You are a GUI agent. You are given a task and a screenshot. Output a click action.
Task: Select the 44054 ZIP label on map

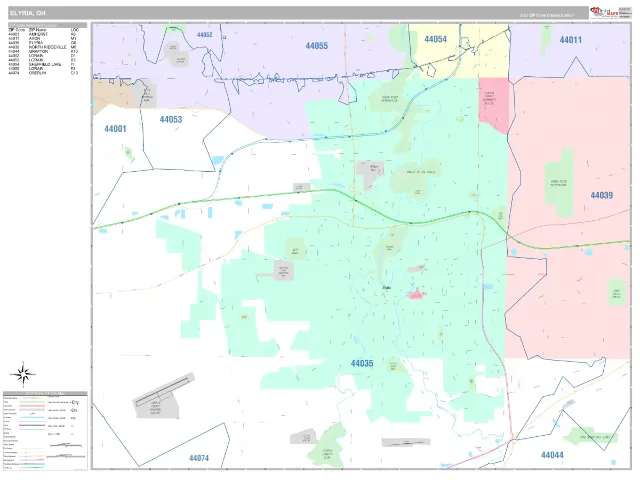(436, 39)
